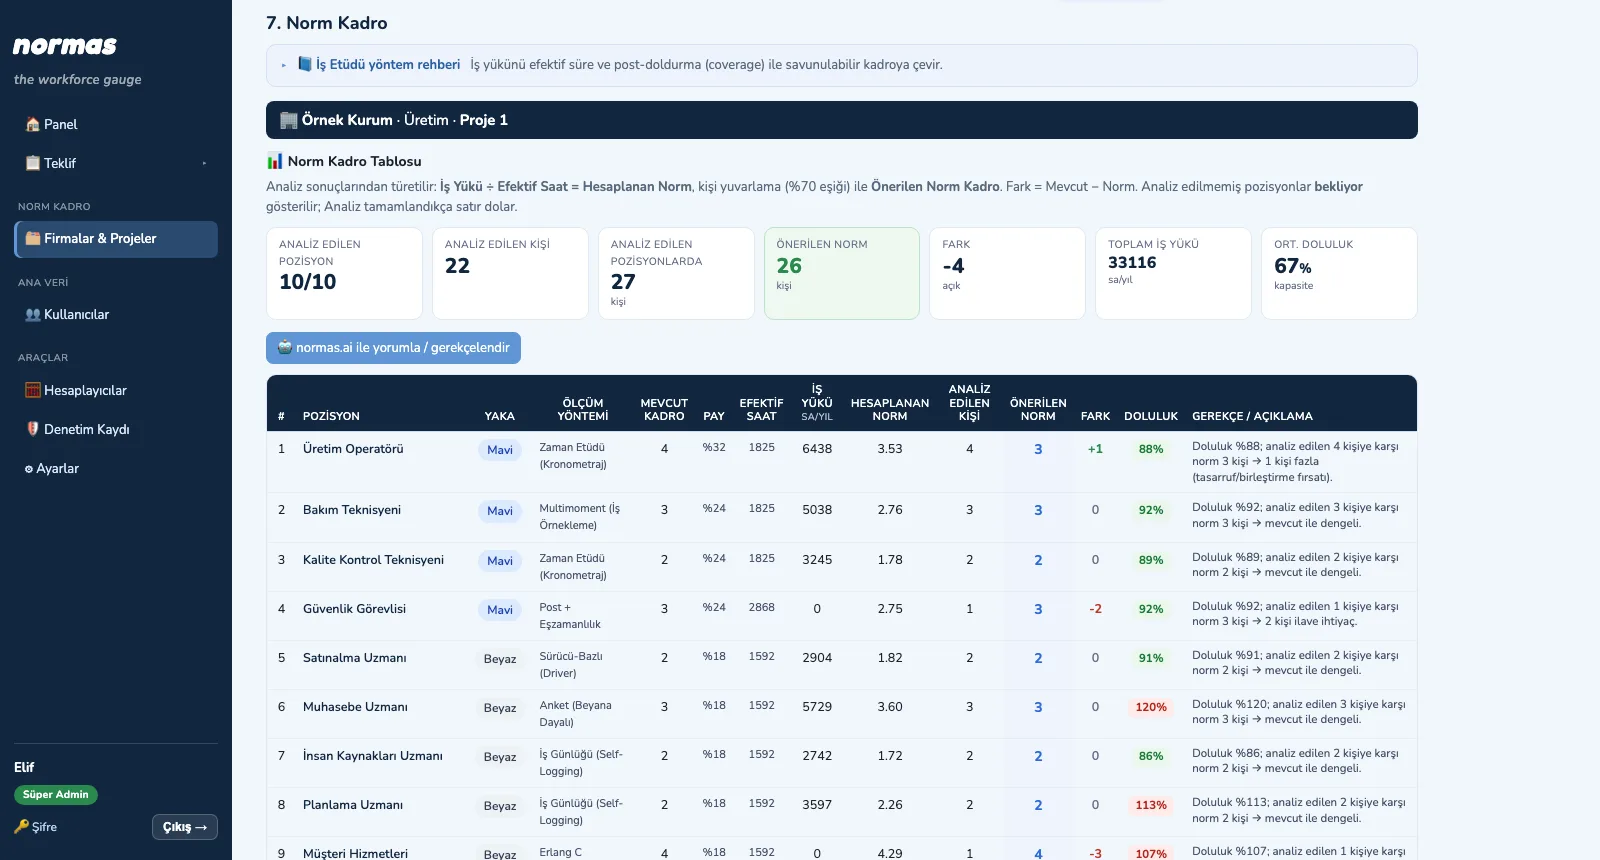Click the FARK -4 açık card
The width and height of the screenshot is (1600, 860).
(x=1007, y=273)
